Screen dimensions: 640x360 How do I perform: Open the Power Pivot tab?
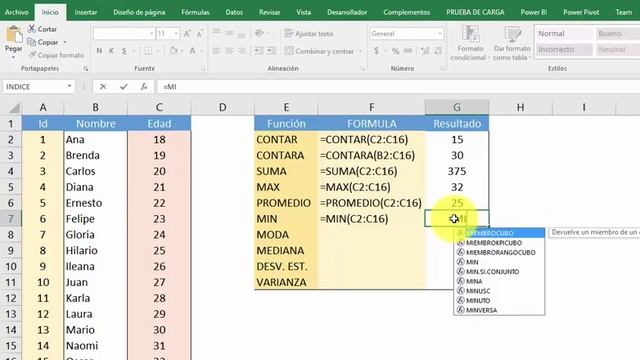pos(581,12)
